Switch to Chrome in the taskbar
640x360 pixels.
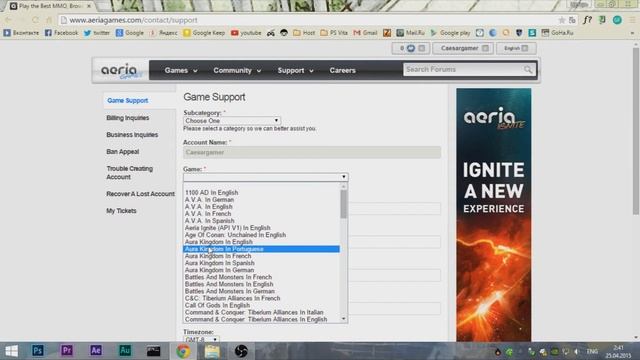pos(183,351)
